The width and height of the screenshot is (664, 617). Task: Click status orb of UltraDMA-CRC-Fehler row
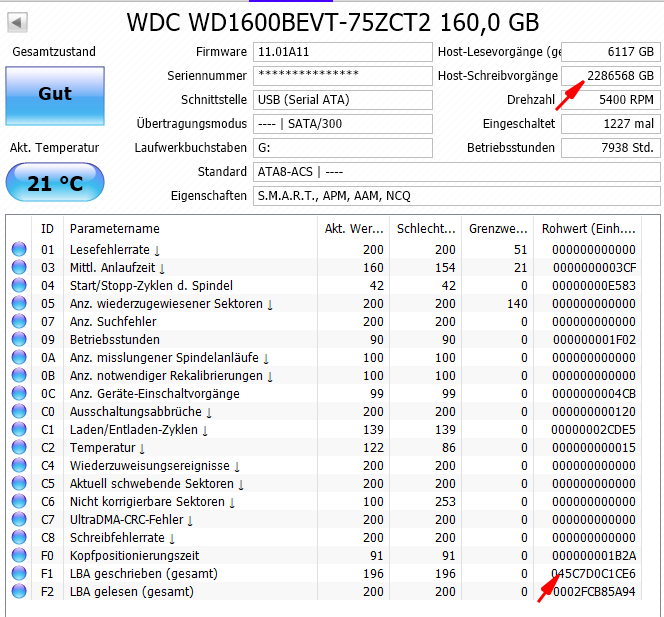19,519
